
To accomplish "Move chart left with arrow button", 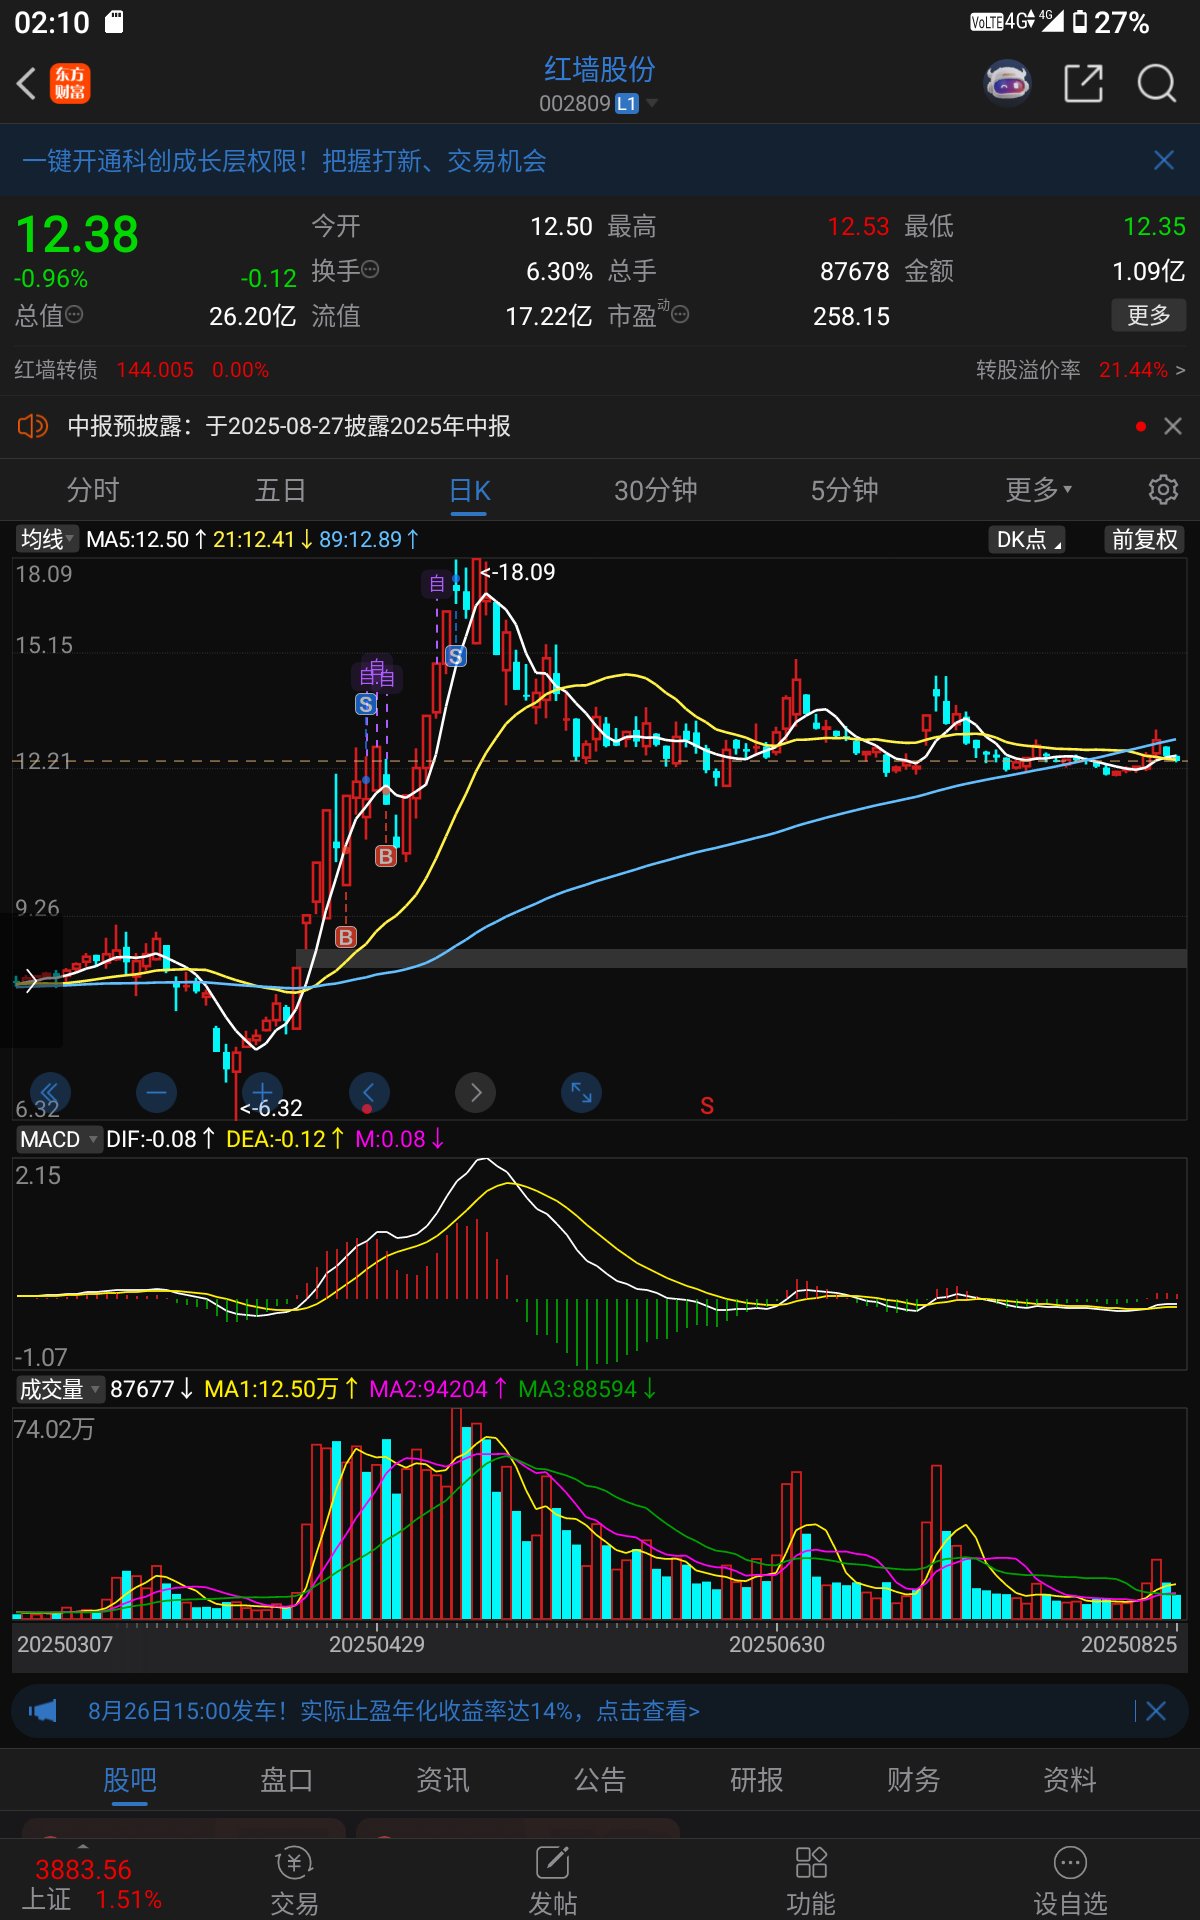I will pyautogui.click(x=368, y=1092).
